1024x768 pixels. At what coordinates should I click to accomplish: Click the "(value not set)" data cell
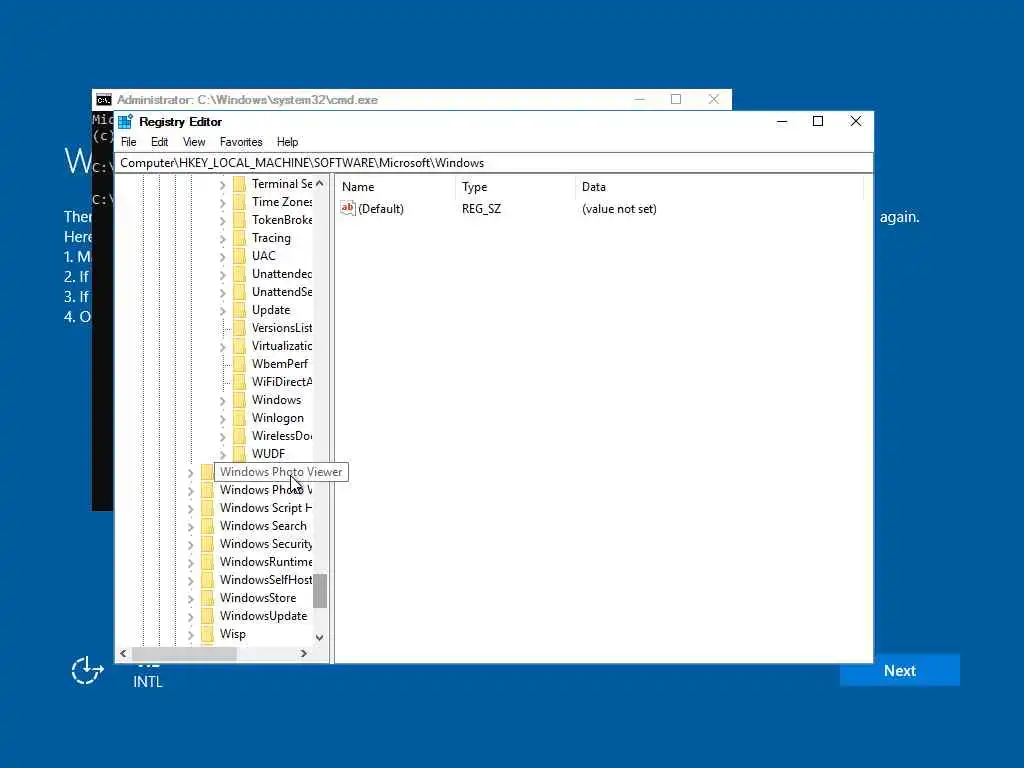[619, 209]
